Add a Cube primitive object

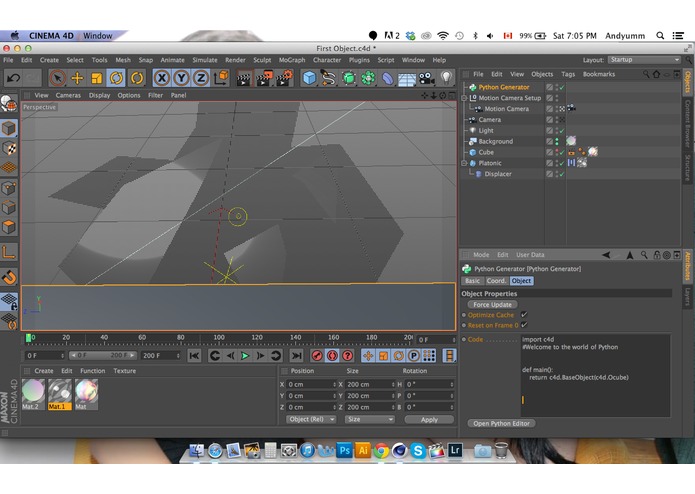click(x=309, y=78)
